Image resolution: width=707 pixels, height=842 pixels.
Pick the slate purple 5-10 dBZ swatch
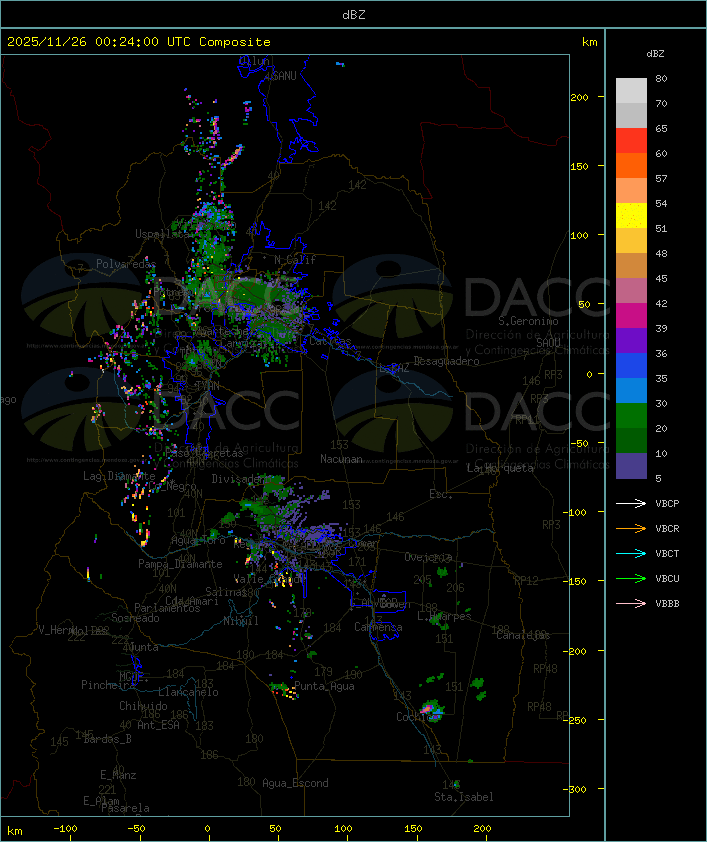point(631,466)
